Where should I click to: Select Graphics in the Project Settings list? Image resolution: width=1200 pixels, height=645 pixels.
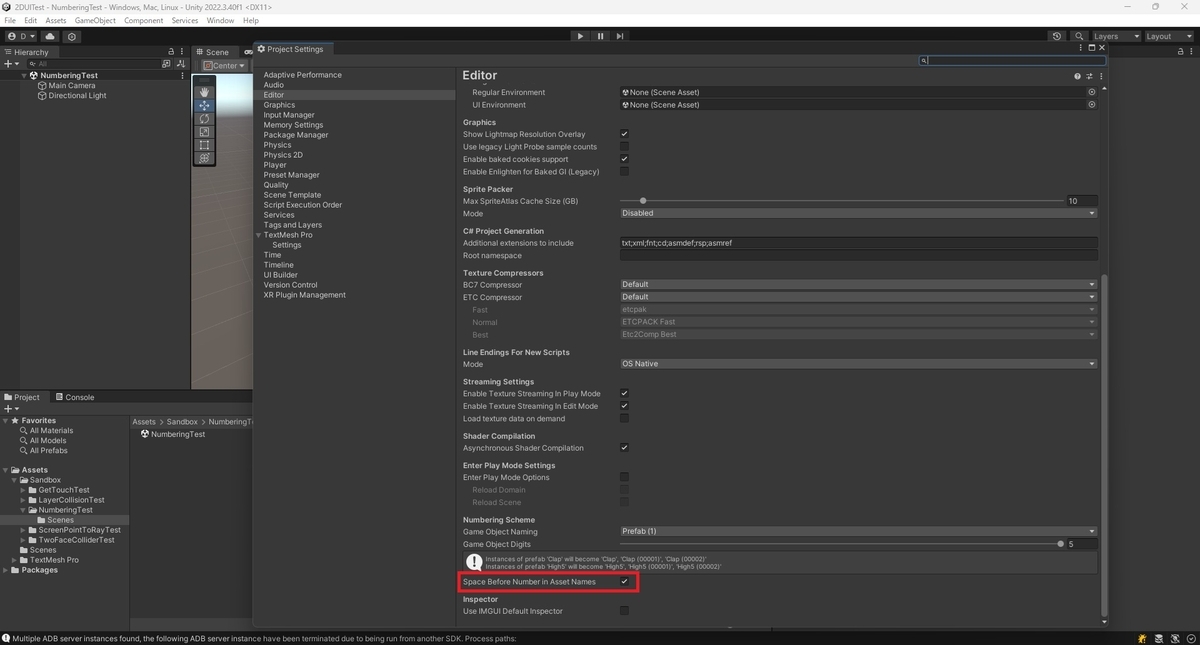pos(279,104)
